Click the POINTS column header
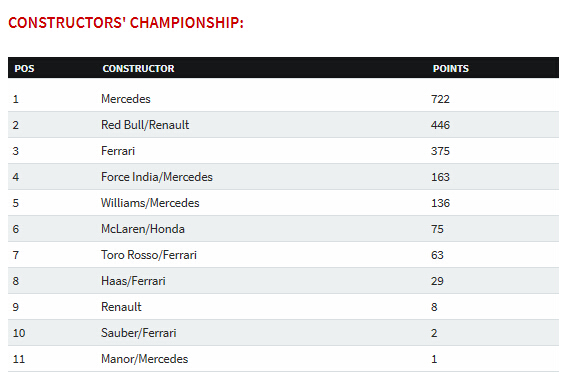Image resolution: width=565 pixels, height=379 pixels. [x=451, y=68]
